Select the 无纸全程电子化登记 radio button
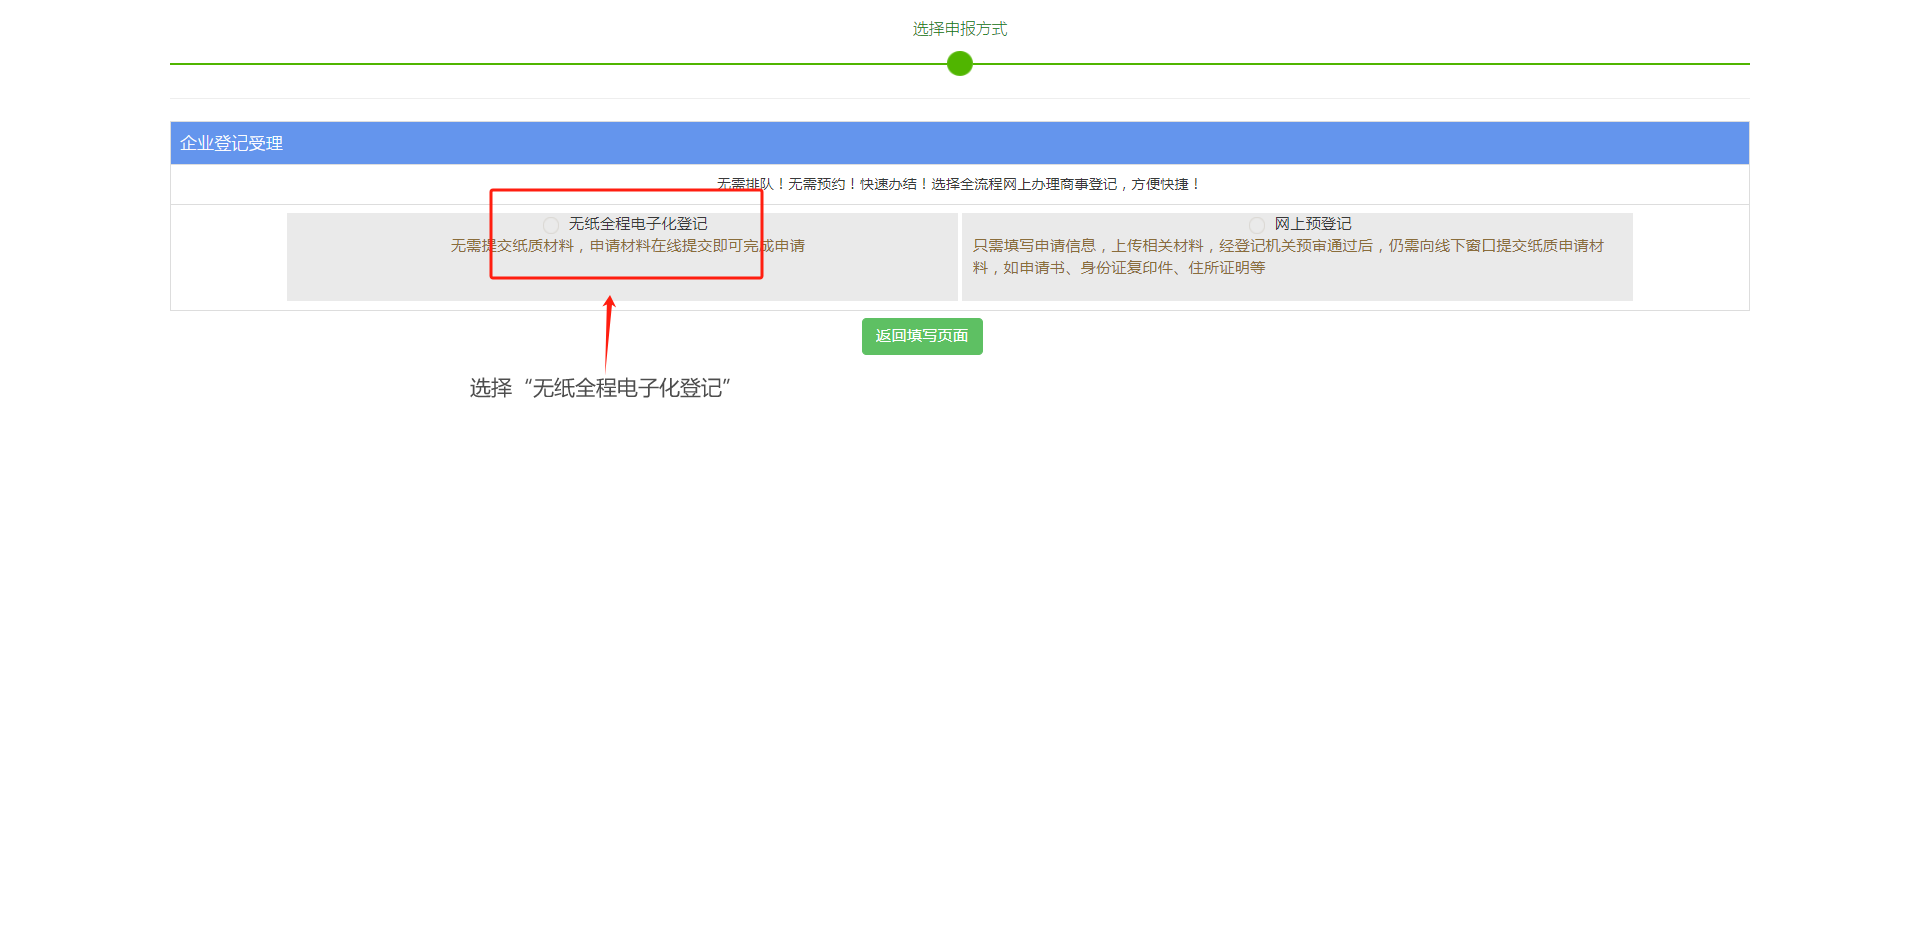 551,225
